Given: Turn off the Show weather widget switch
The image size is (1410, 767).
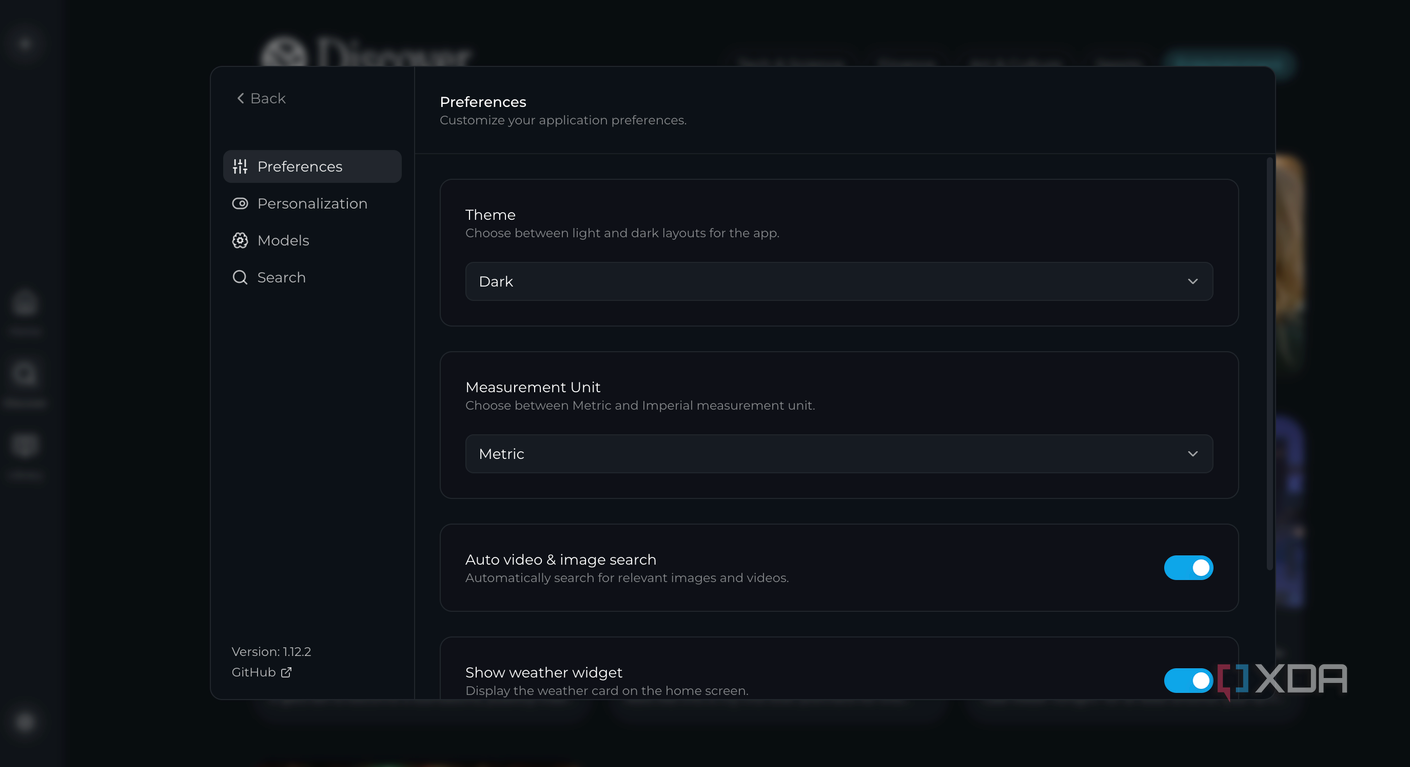Looking at the screenshot, I should 1188,681.
